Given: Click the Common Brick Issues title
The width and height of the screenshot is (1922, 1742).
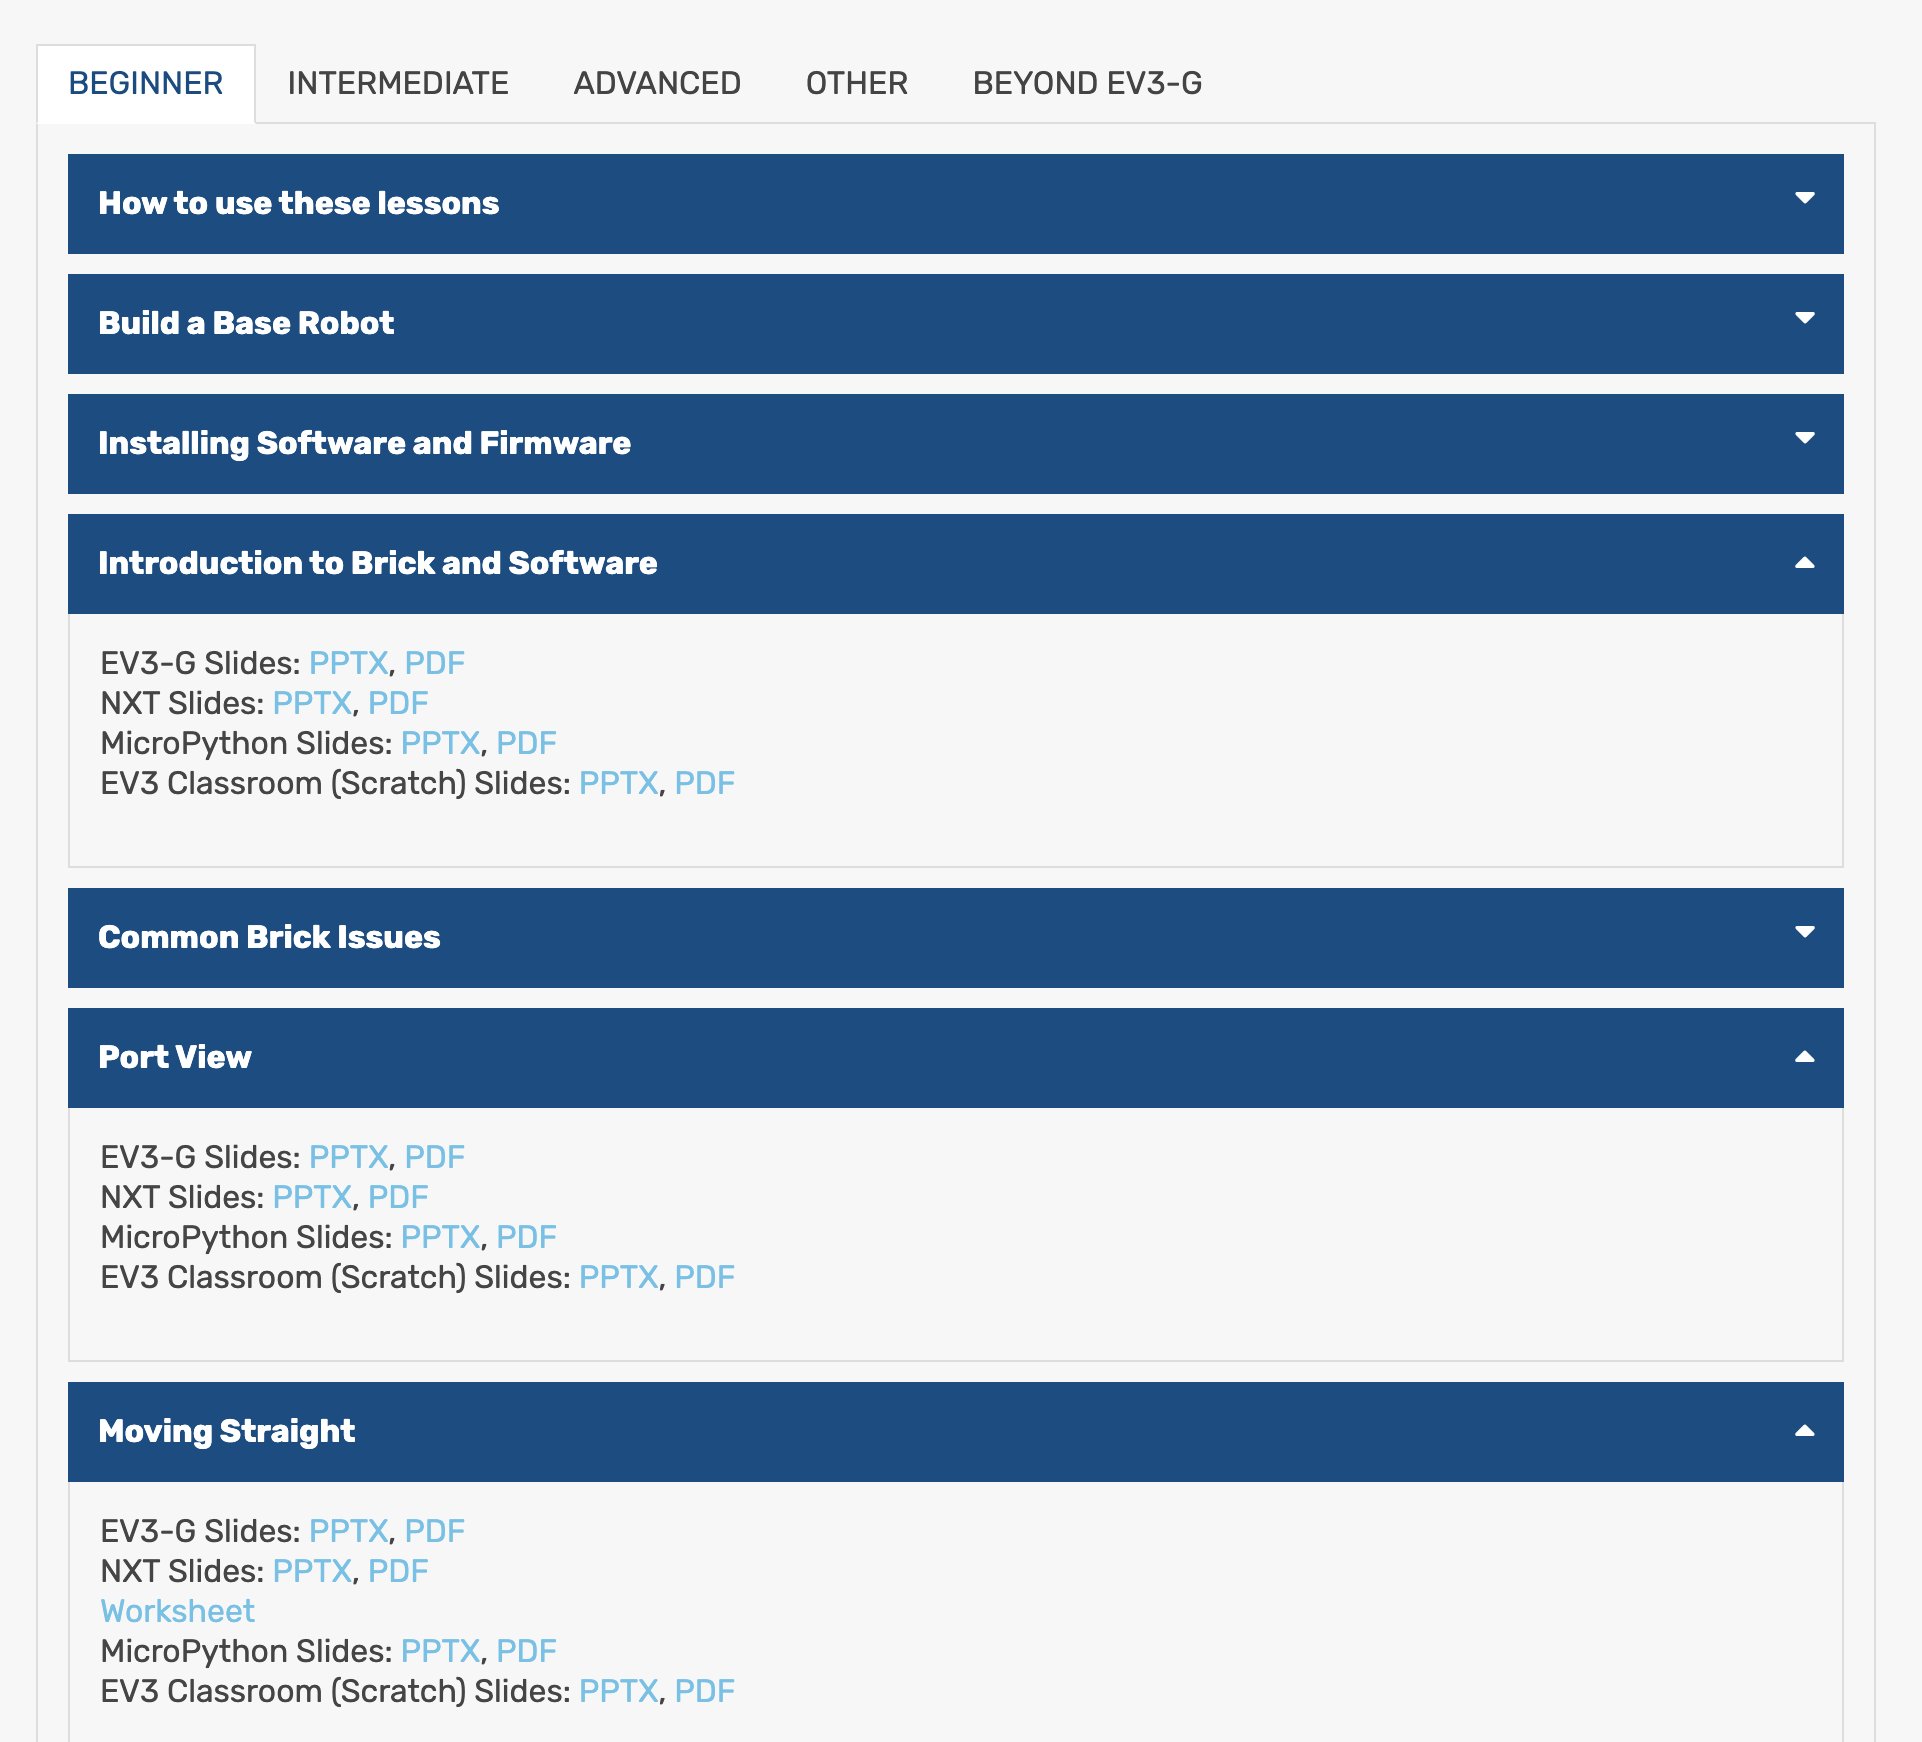Looking at the screenshot, I should pyautogui.click(x=269, y=937).
